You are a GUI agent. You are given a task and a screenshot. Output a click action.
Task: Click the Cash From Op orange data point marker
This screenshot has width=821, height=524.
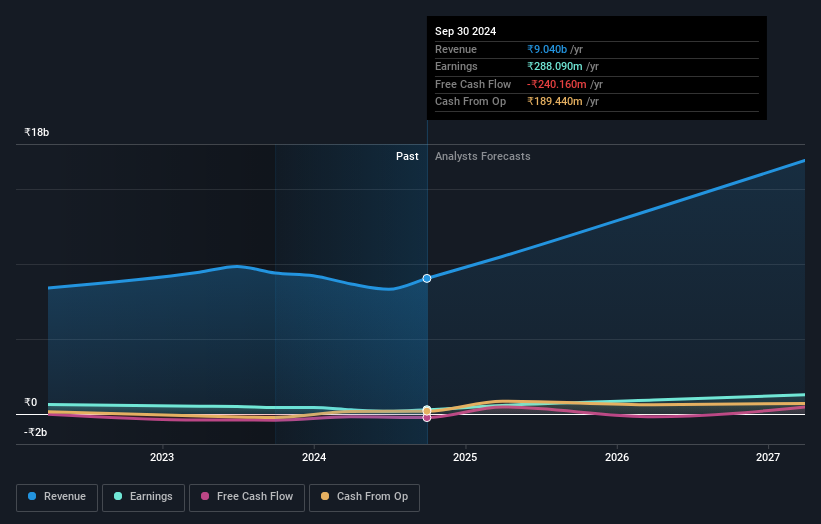click(x=427, y=411)
